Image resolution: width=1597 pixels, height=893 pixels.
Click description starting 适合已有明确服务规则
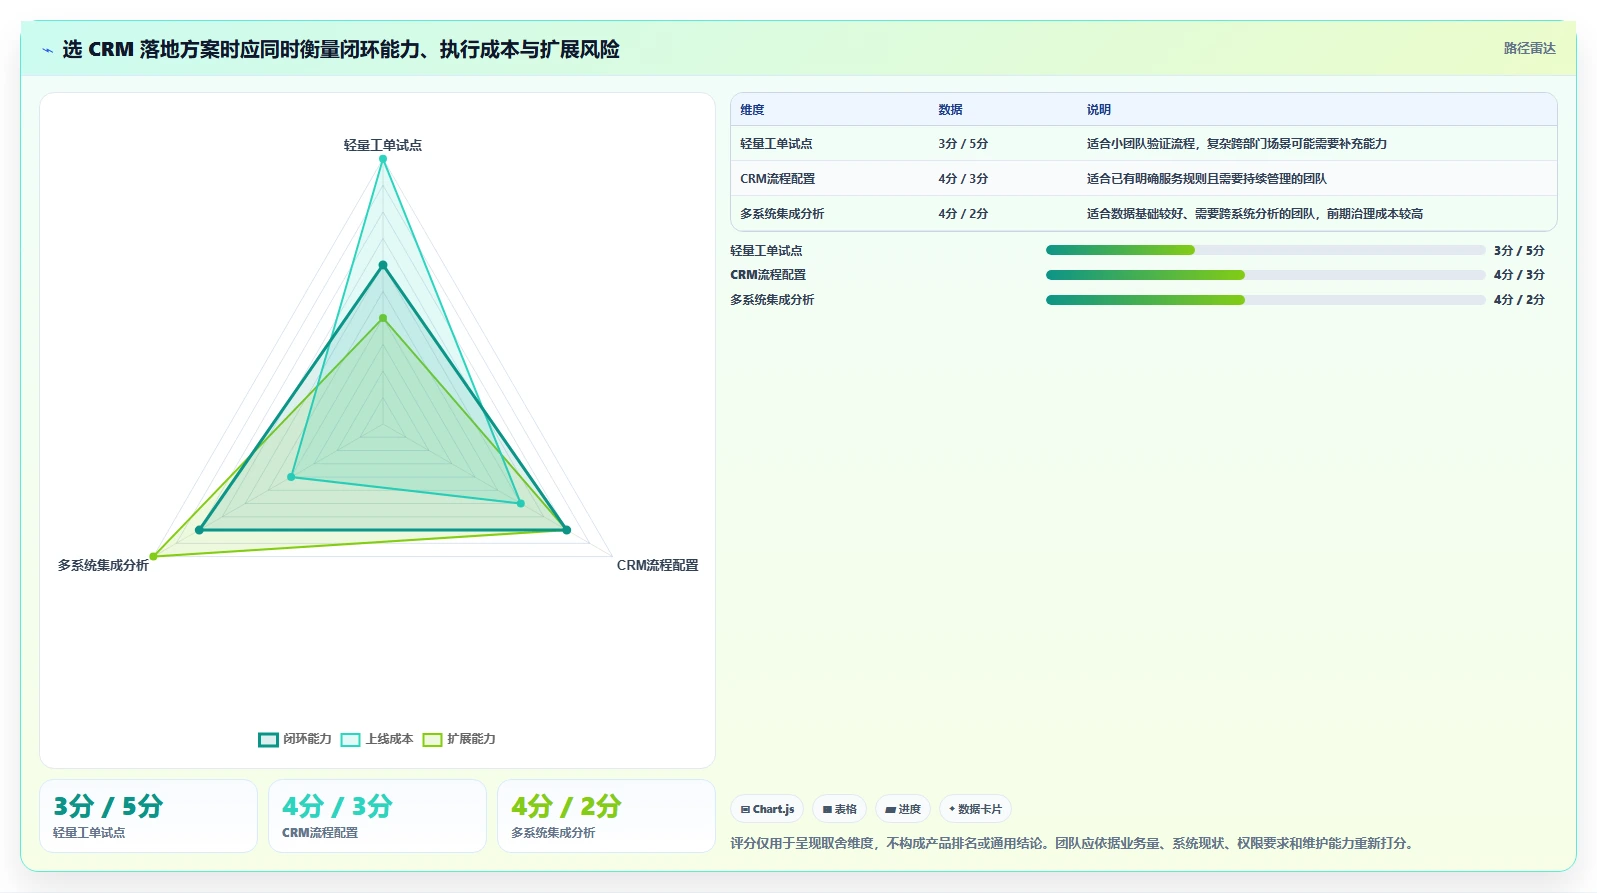pos(1207,179)
